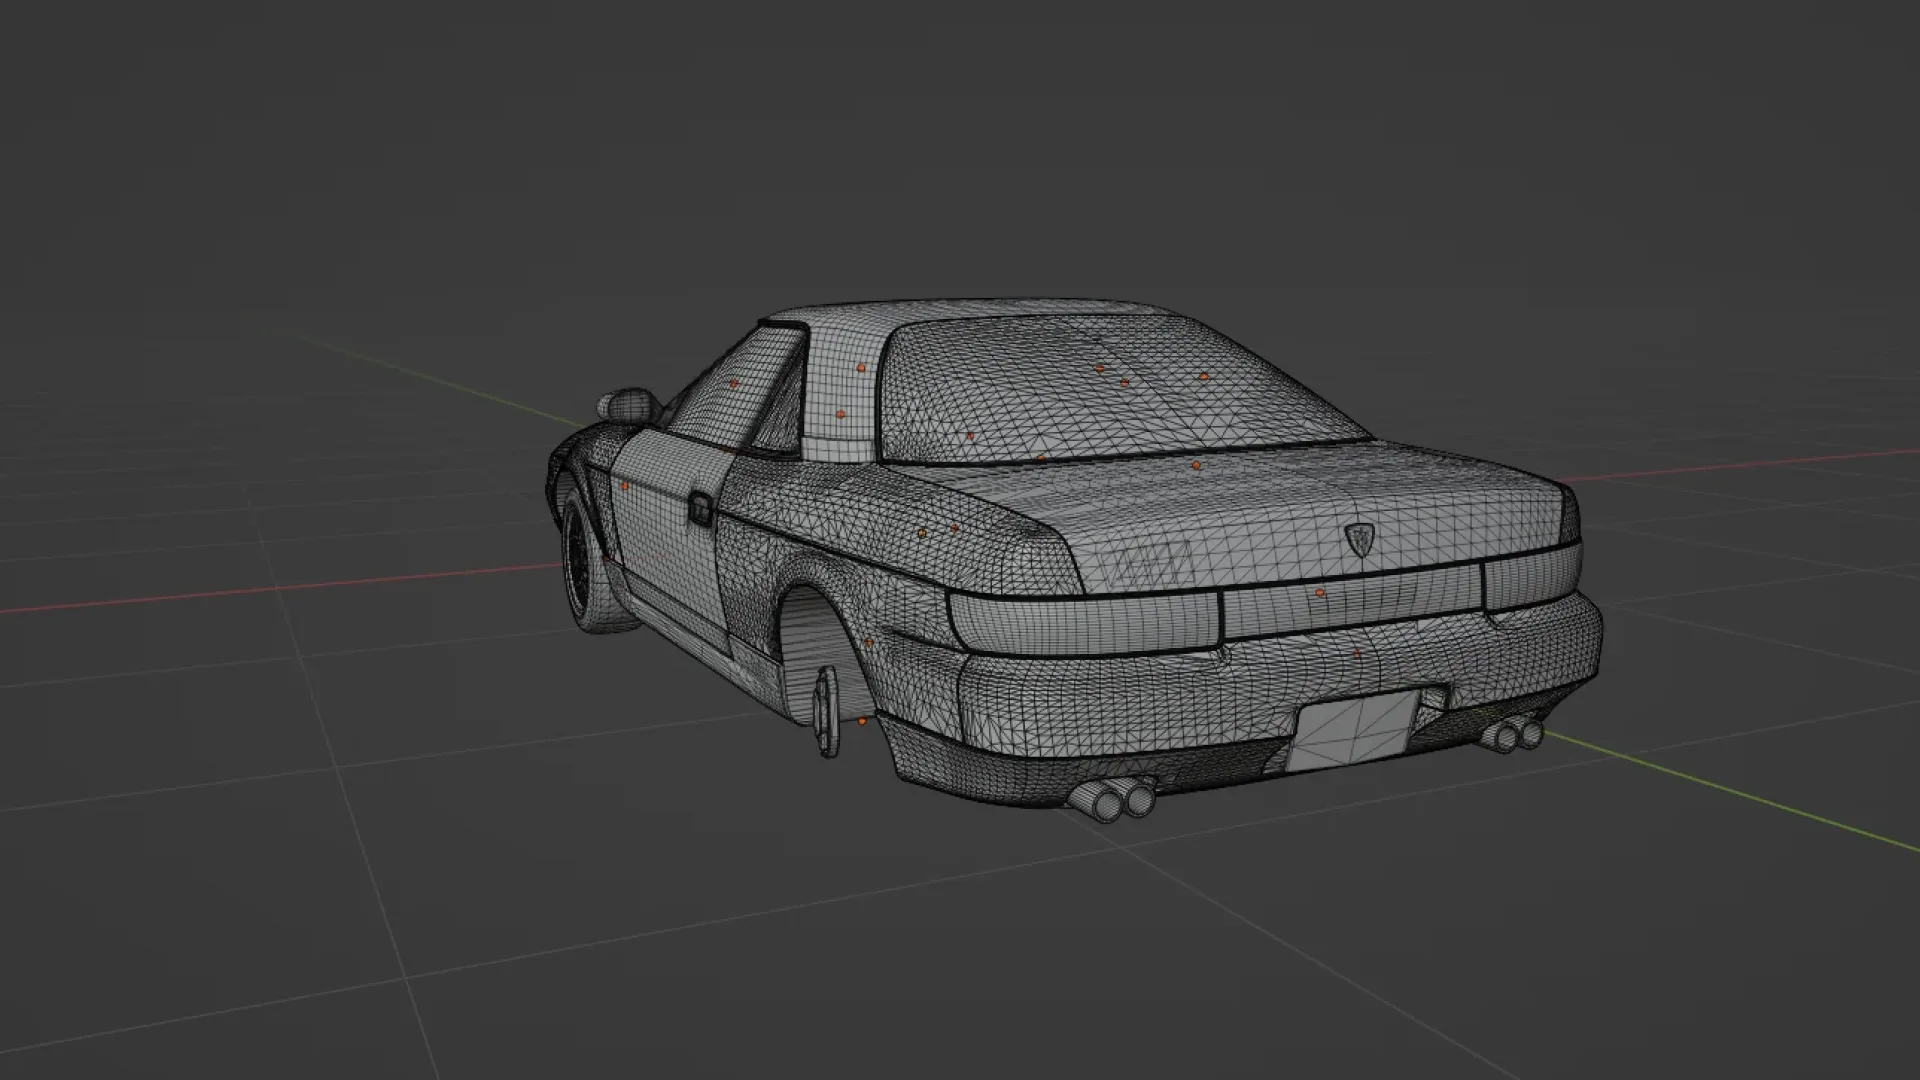Select the C-pillar panel behind side window
The width and height of the screenshot is (1920, 1080).
tap(838, 395)
